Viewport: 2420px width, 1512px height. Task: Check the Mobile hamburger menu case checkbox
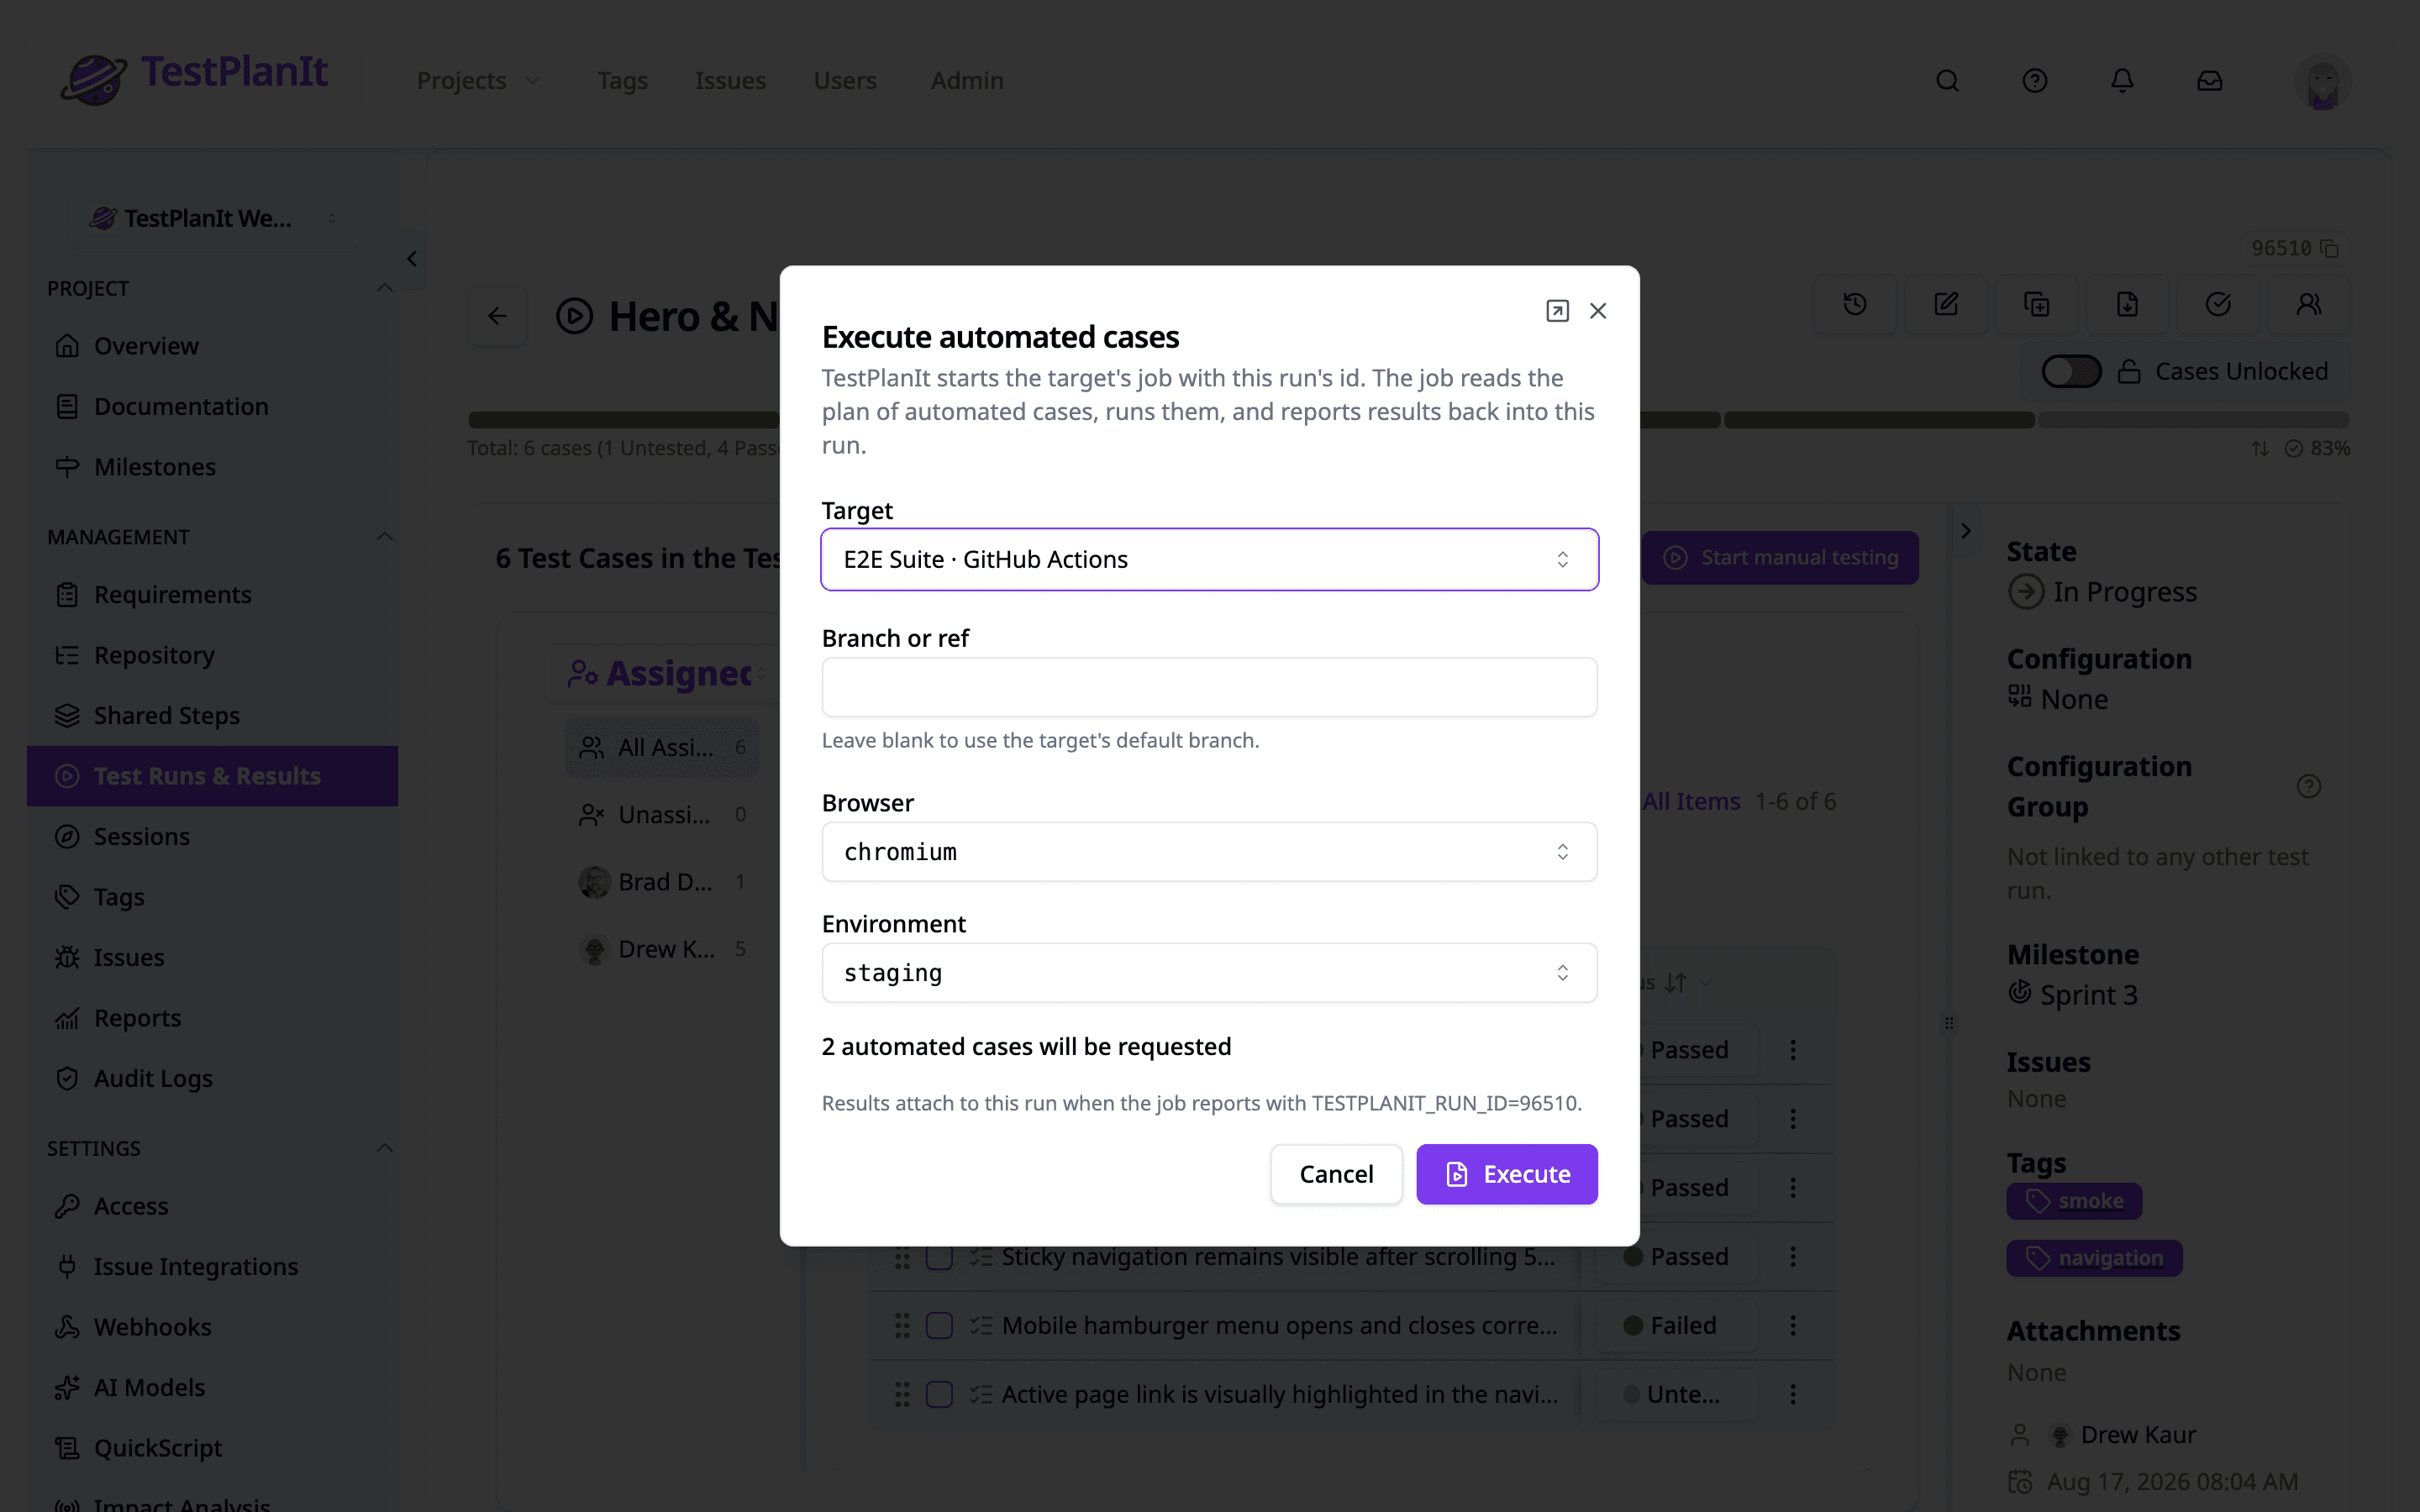click(939, 1326)
